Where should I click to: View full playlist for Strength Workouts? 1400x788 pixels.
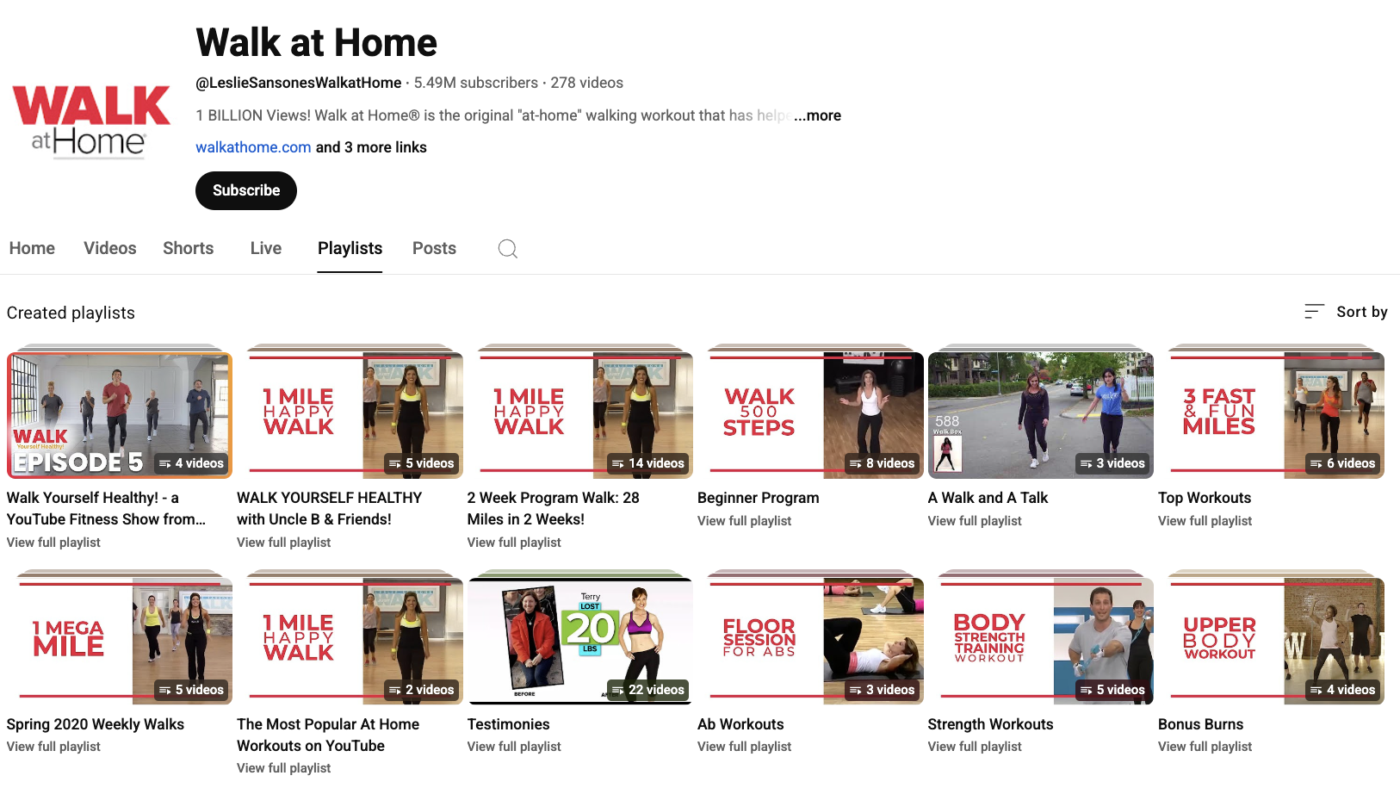[975, 747]
